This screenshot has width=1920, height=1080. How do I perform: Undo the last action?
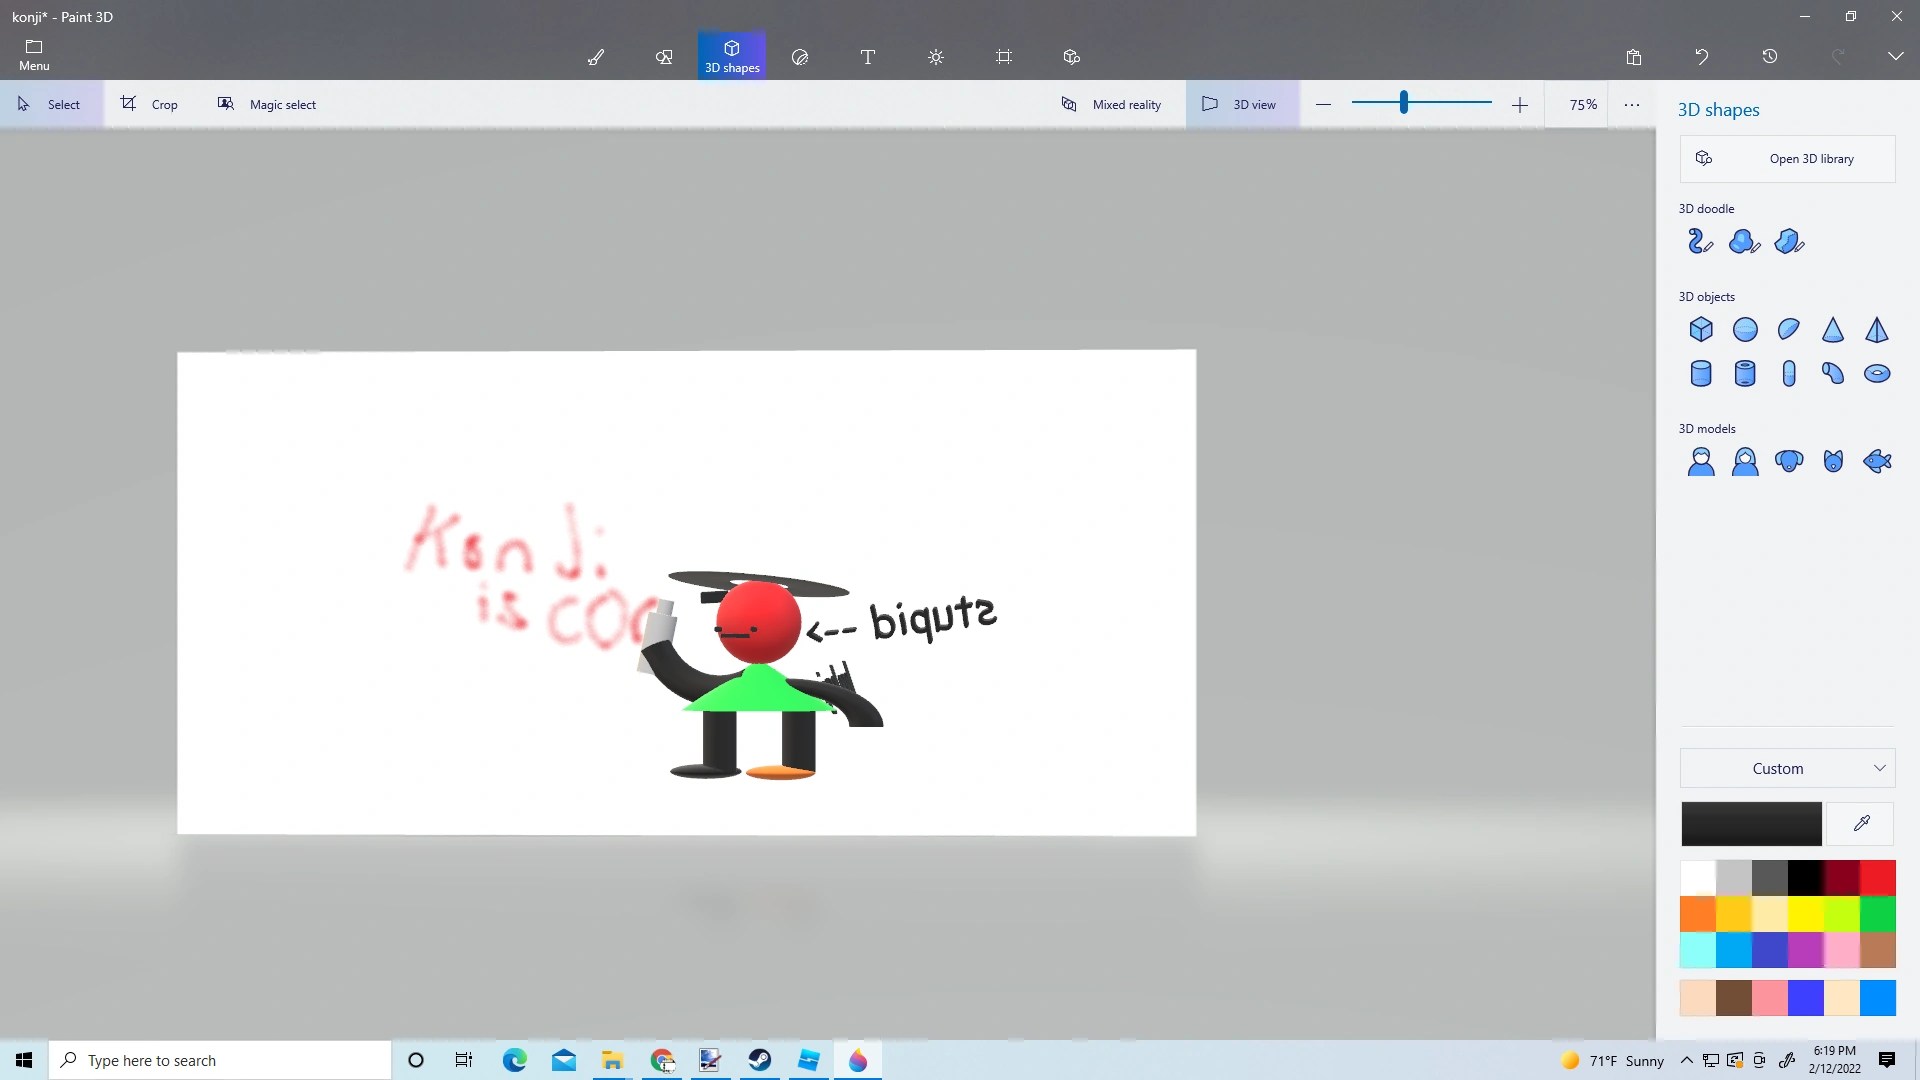tap(1702, 57)
